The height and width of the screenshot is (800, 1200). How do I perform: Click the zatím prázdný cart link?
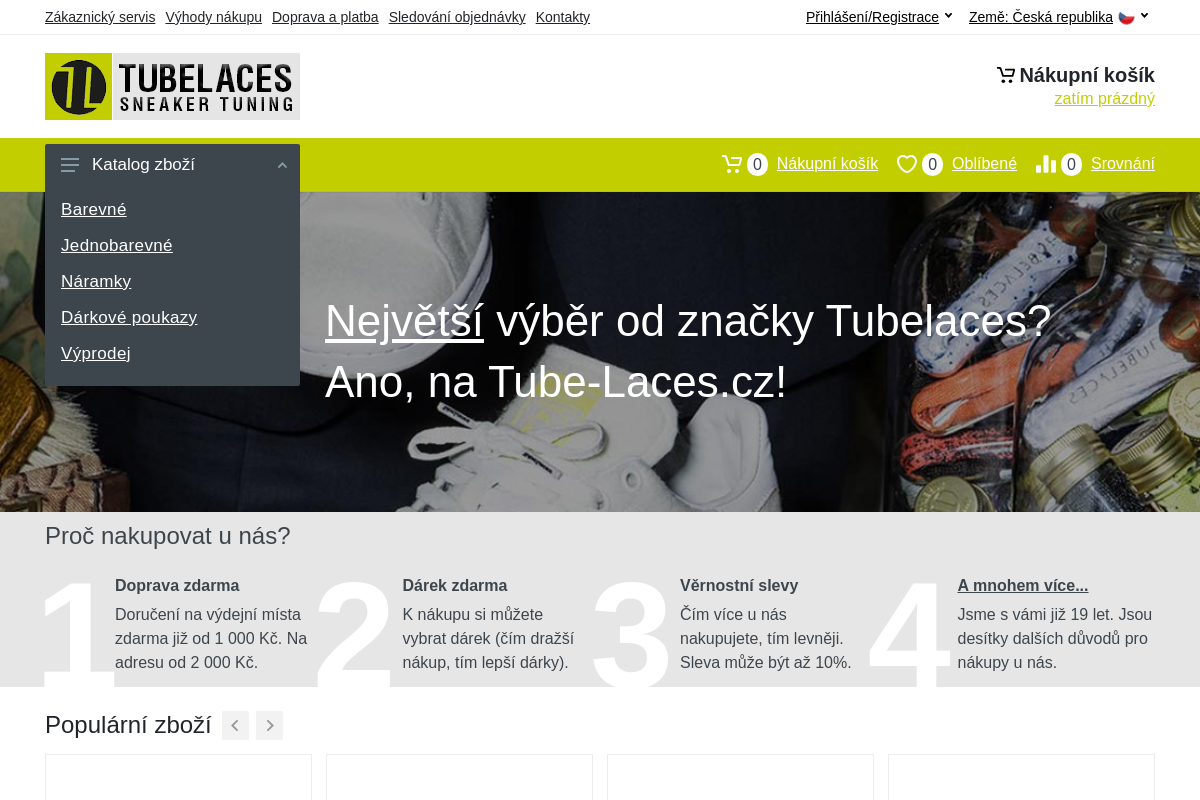coord(1104,98)
